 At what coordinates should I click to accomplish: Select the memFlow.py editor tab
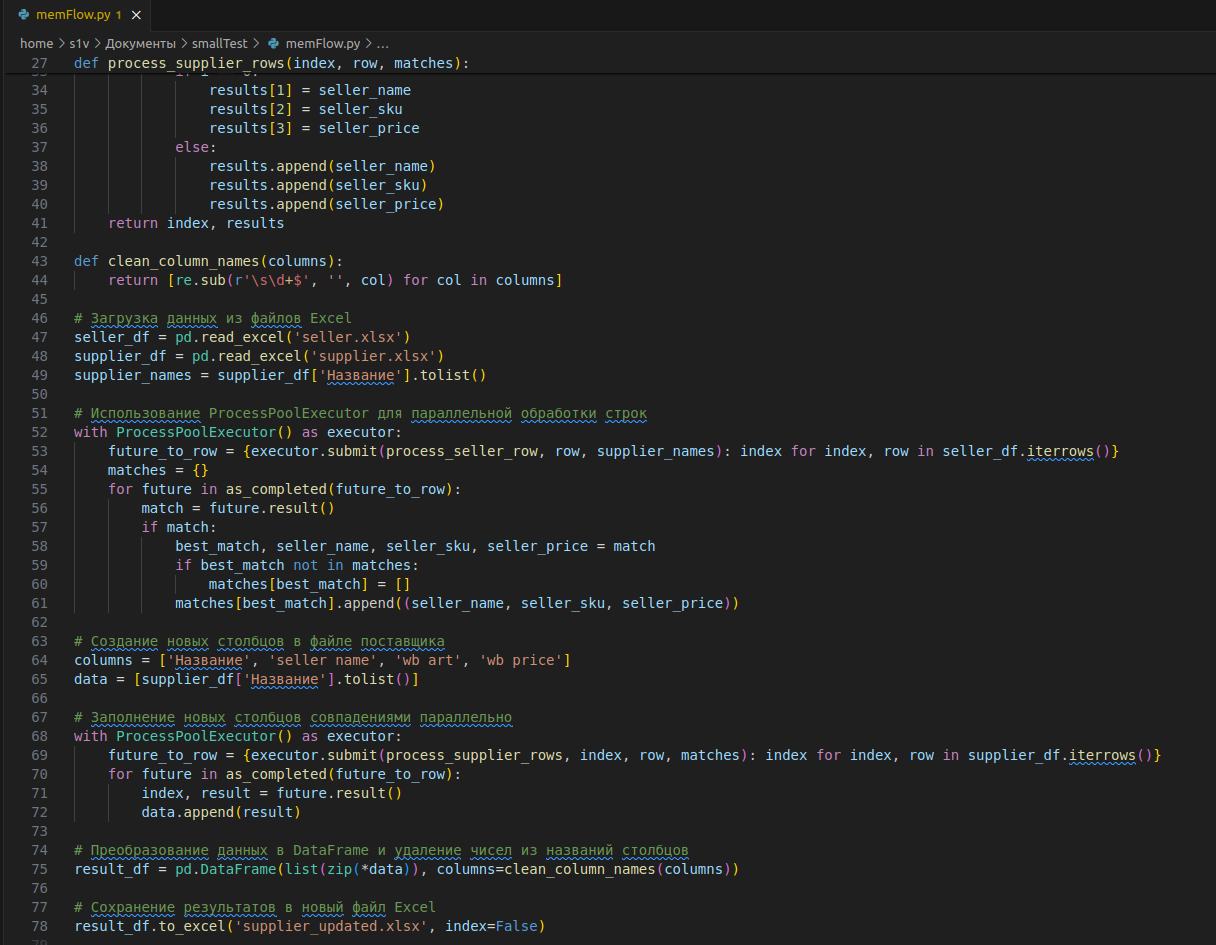tap(77, 15)
